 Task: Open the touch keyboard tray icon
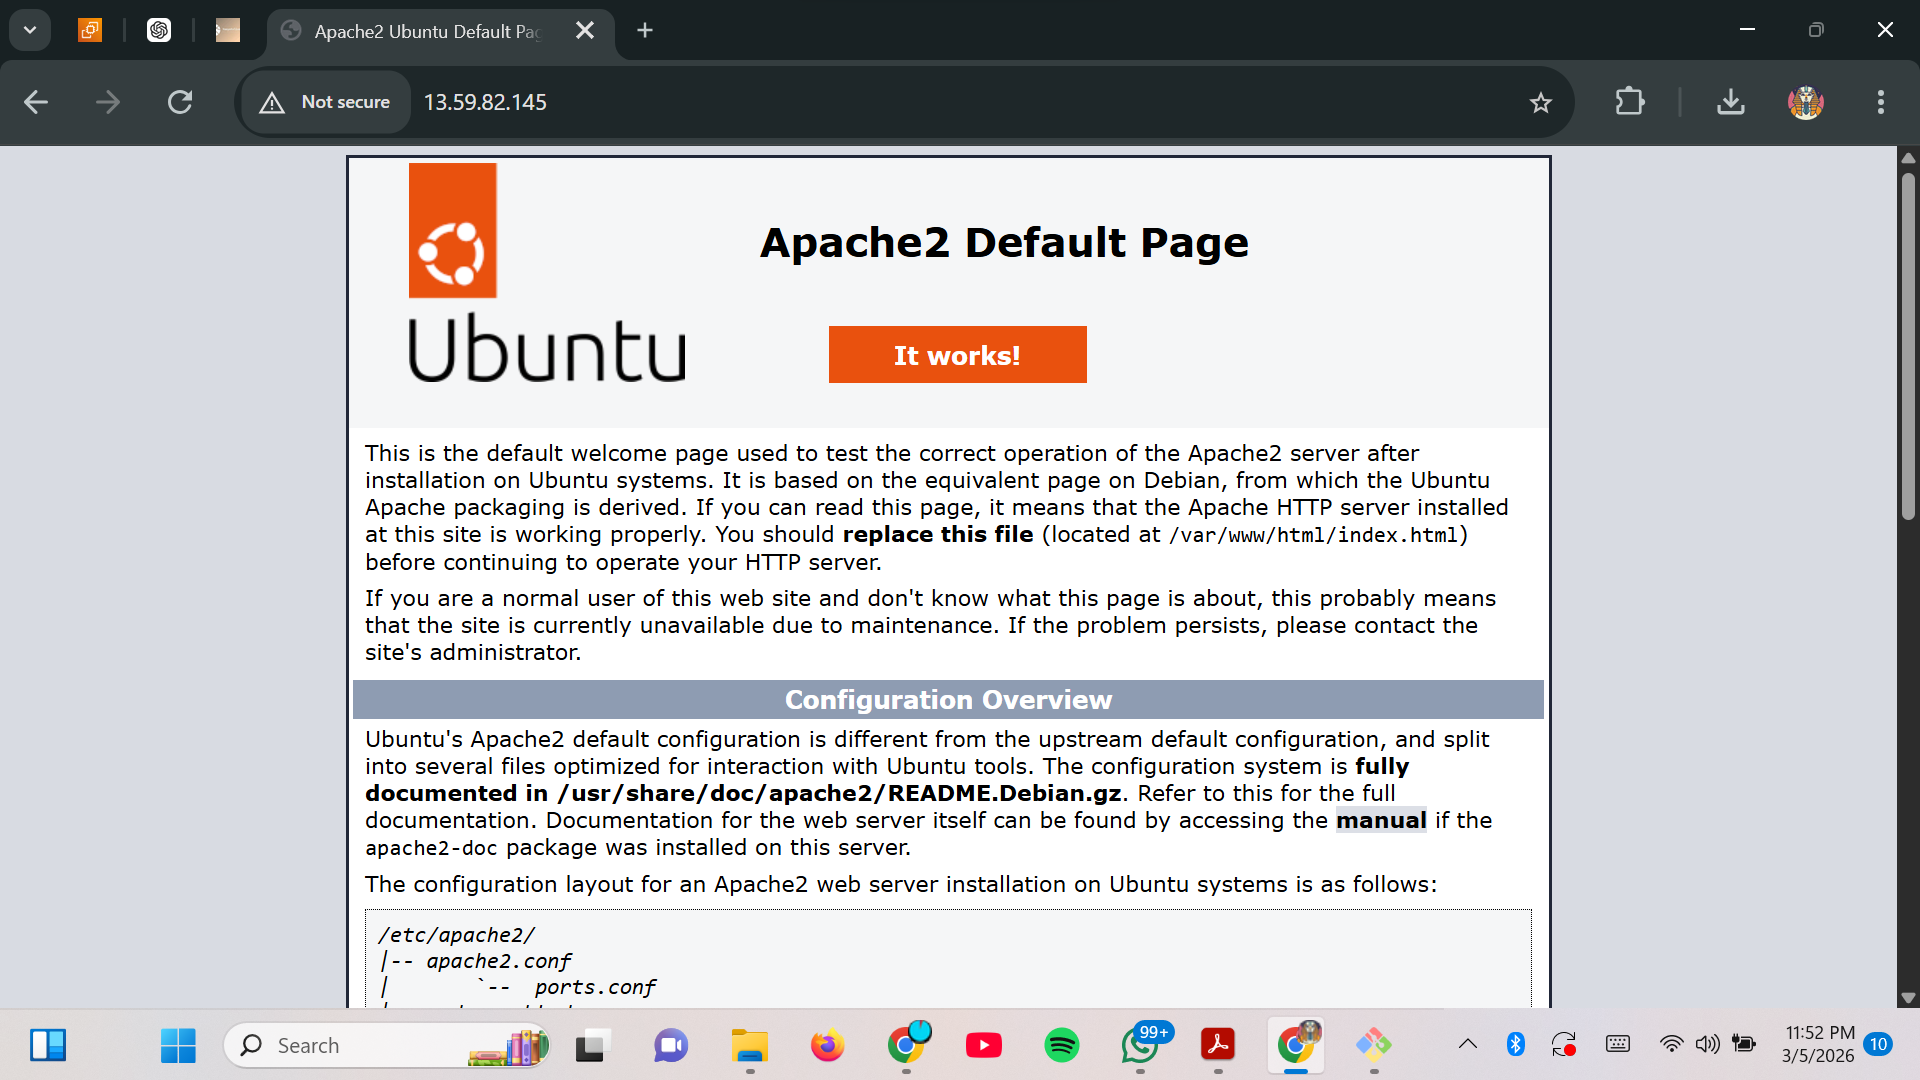(x=1618, y=1045)
